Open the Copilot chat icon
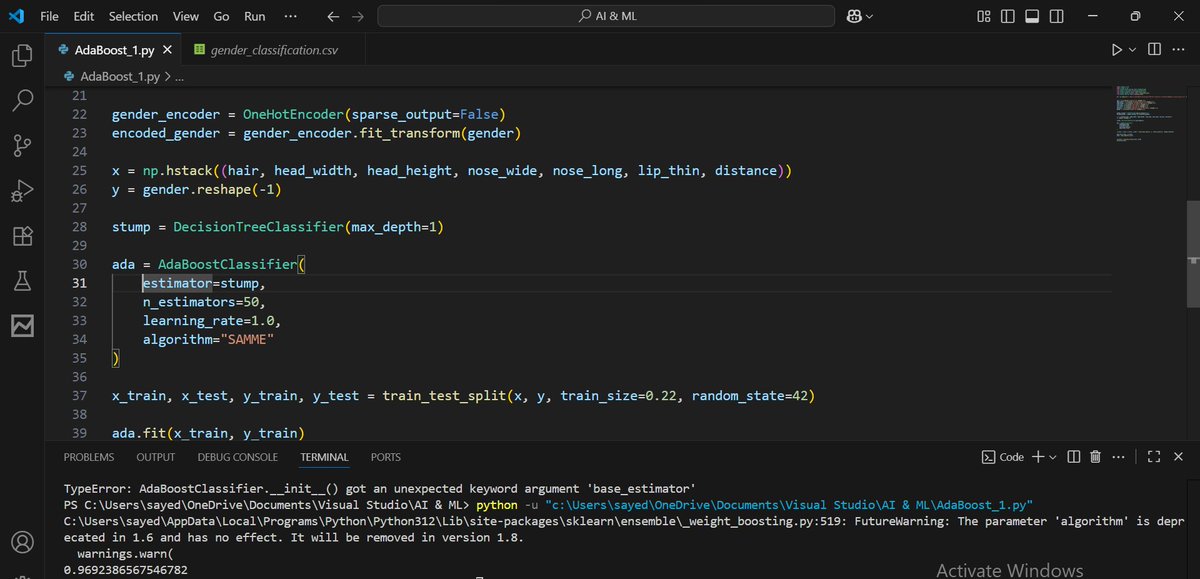The image size is (1200, 579). 856,16
